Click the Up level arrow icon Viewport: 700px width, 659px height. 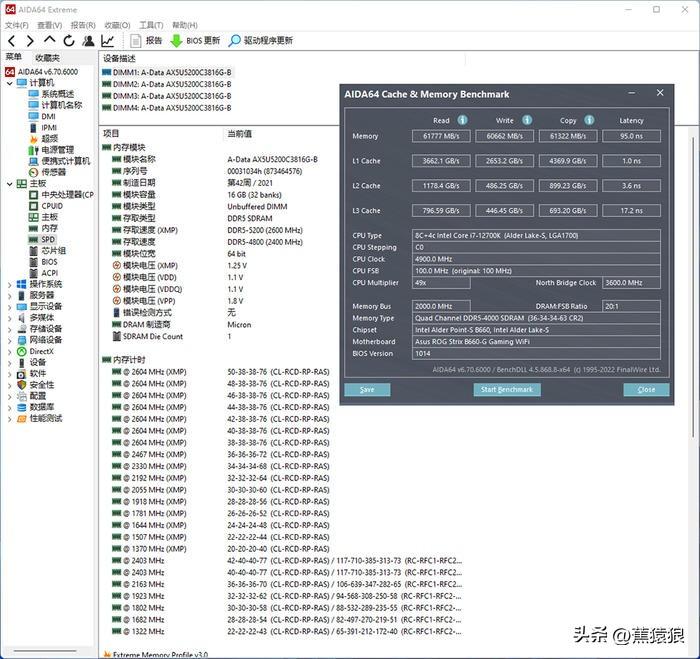coord(49,40)
